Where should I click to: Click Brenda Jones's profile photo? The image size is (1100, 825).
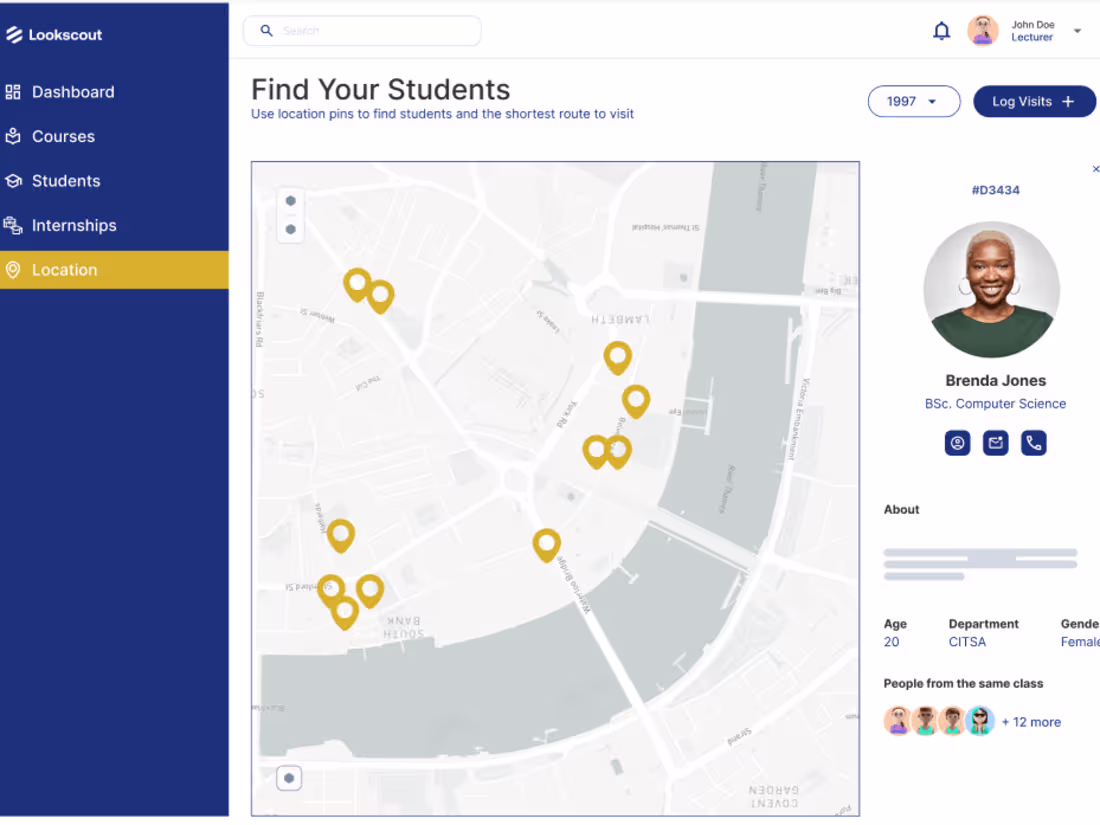pyautogui.click(x=991, y=290)
